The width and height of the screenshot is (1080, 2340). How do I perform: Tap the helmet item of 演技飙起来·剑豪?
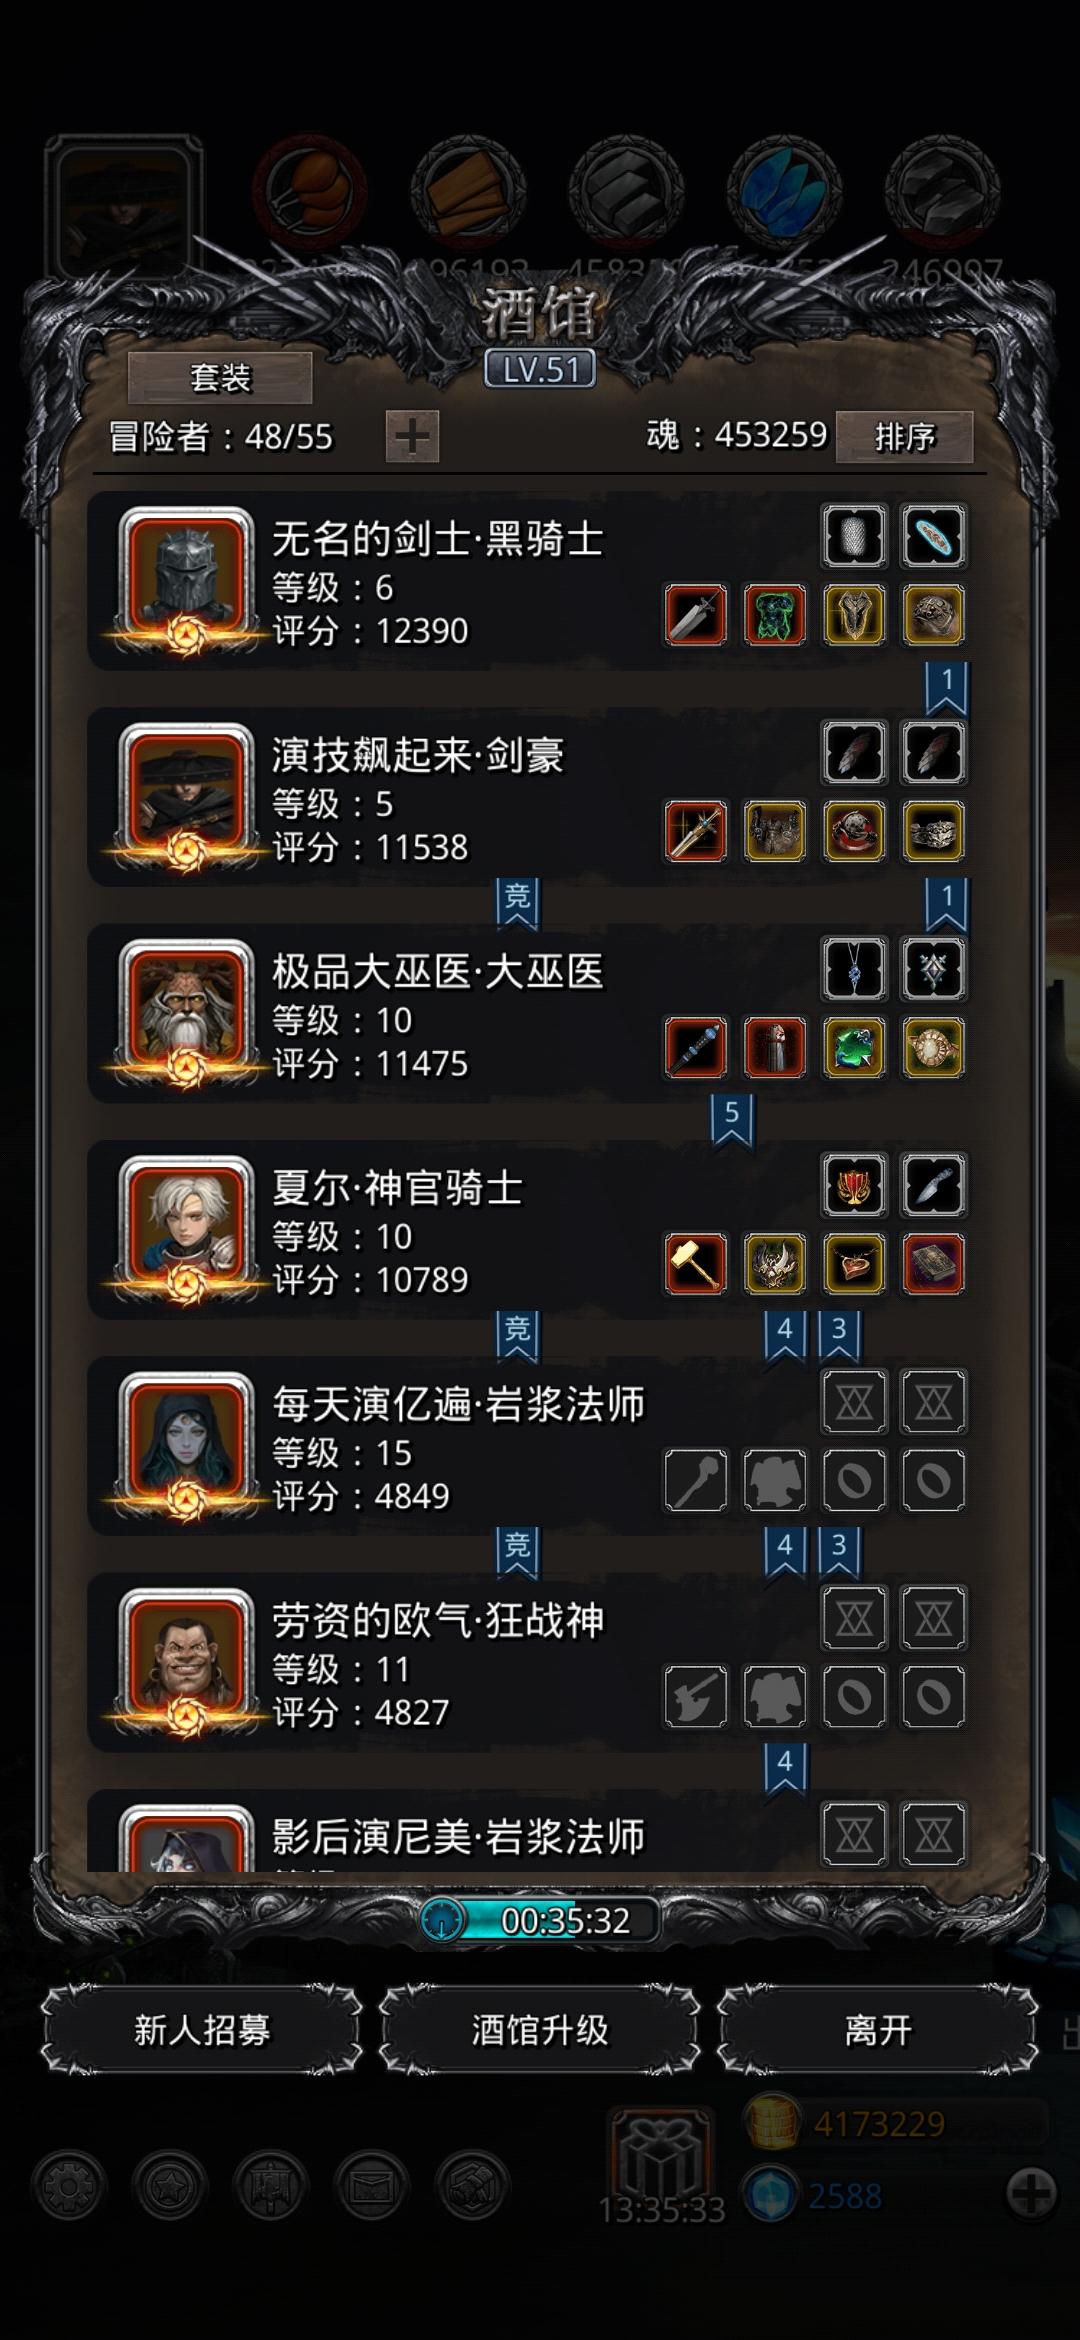854,831
